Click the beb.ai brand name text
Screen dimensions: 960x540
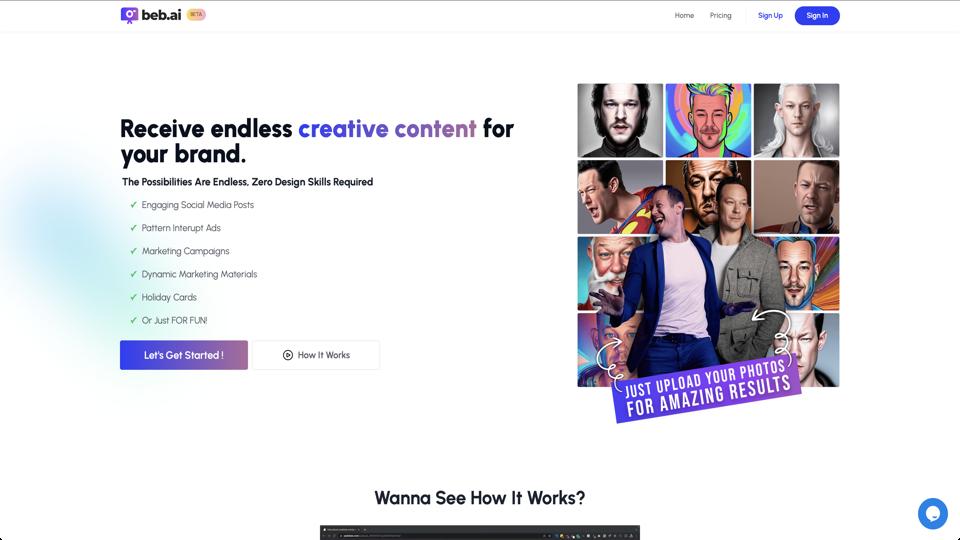pos(161,15)
